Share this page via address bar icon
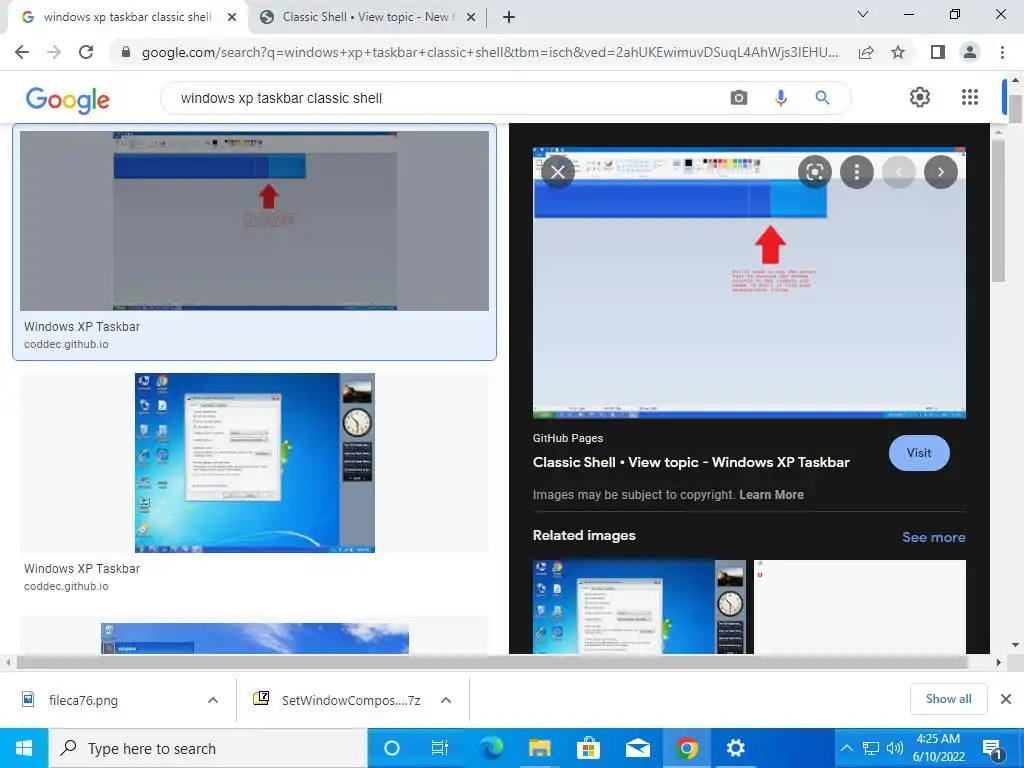1024x768 pixels. pyautogui.click(x=866, y=52)
